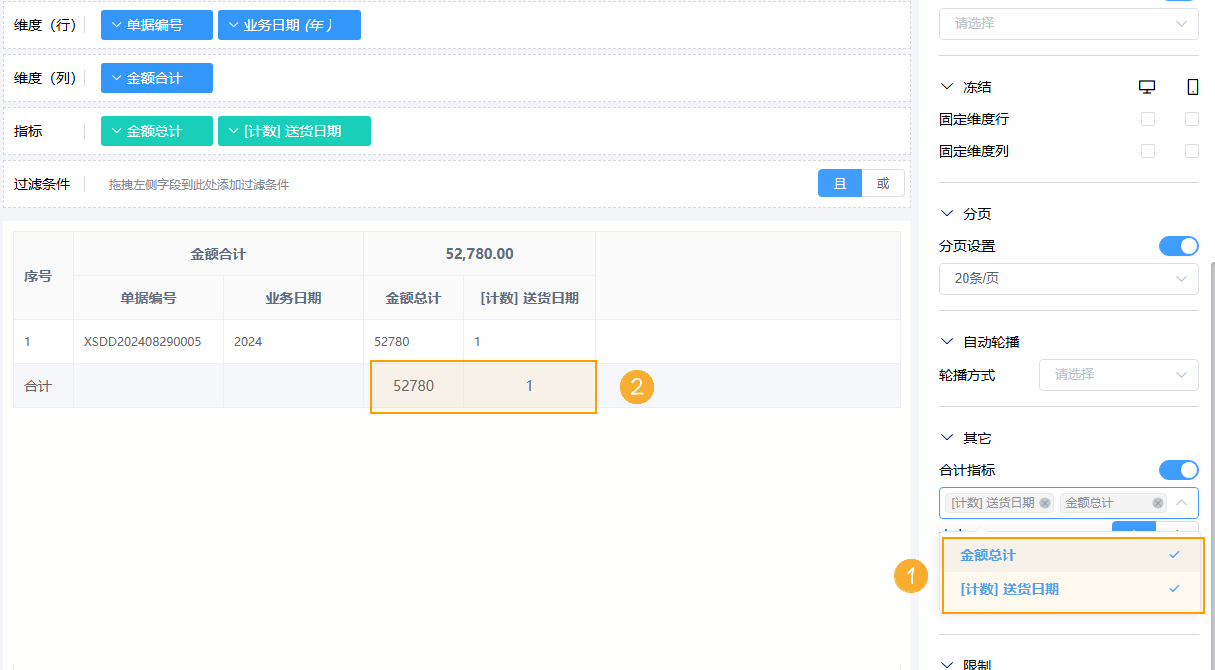This screenshot has width=1215, height=670.
Task: Check 固定维度行 desktop checkbox
Action: click(x=1148, y=119)
